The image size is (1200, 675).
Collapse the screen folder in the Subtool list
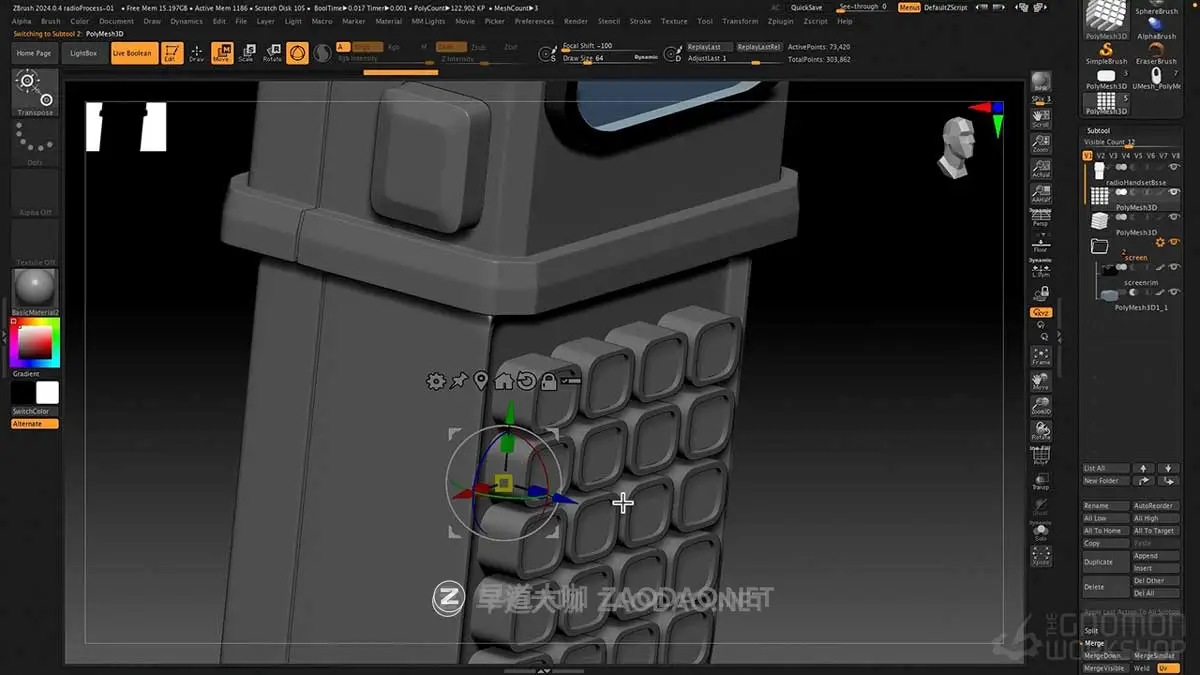click(x=1099, y=247)
